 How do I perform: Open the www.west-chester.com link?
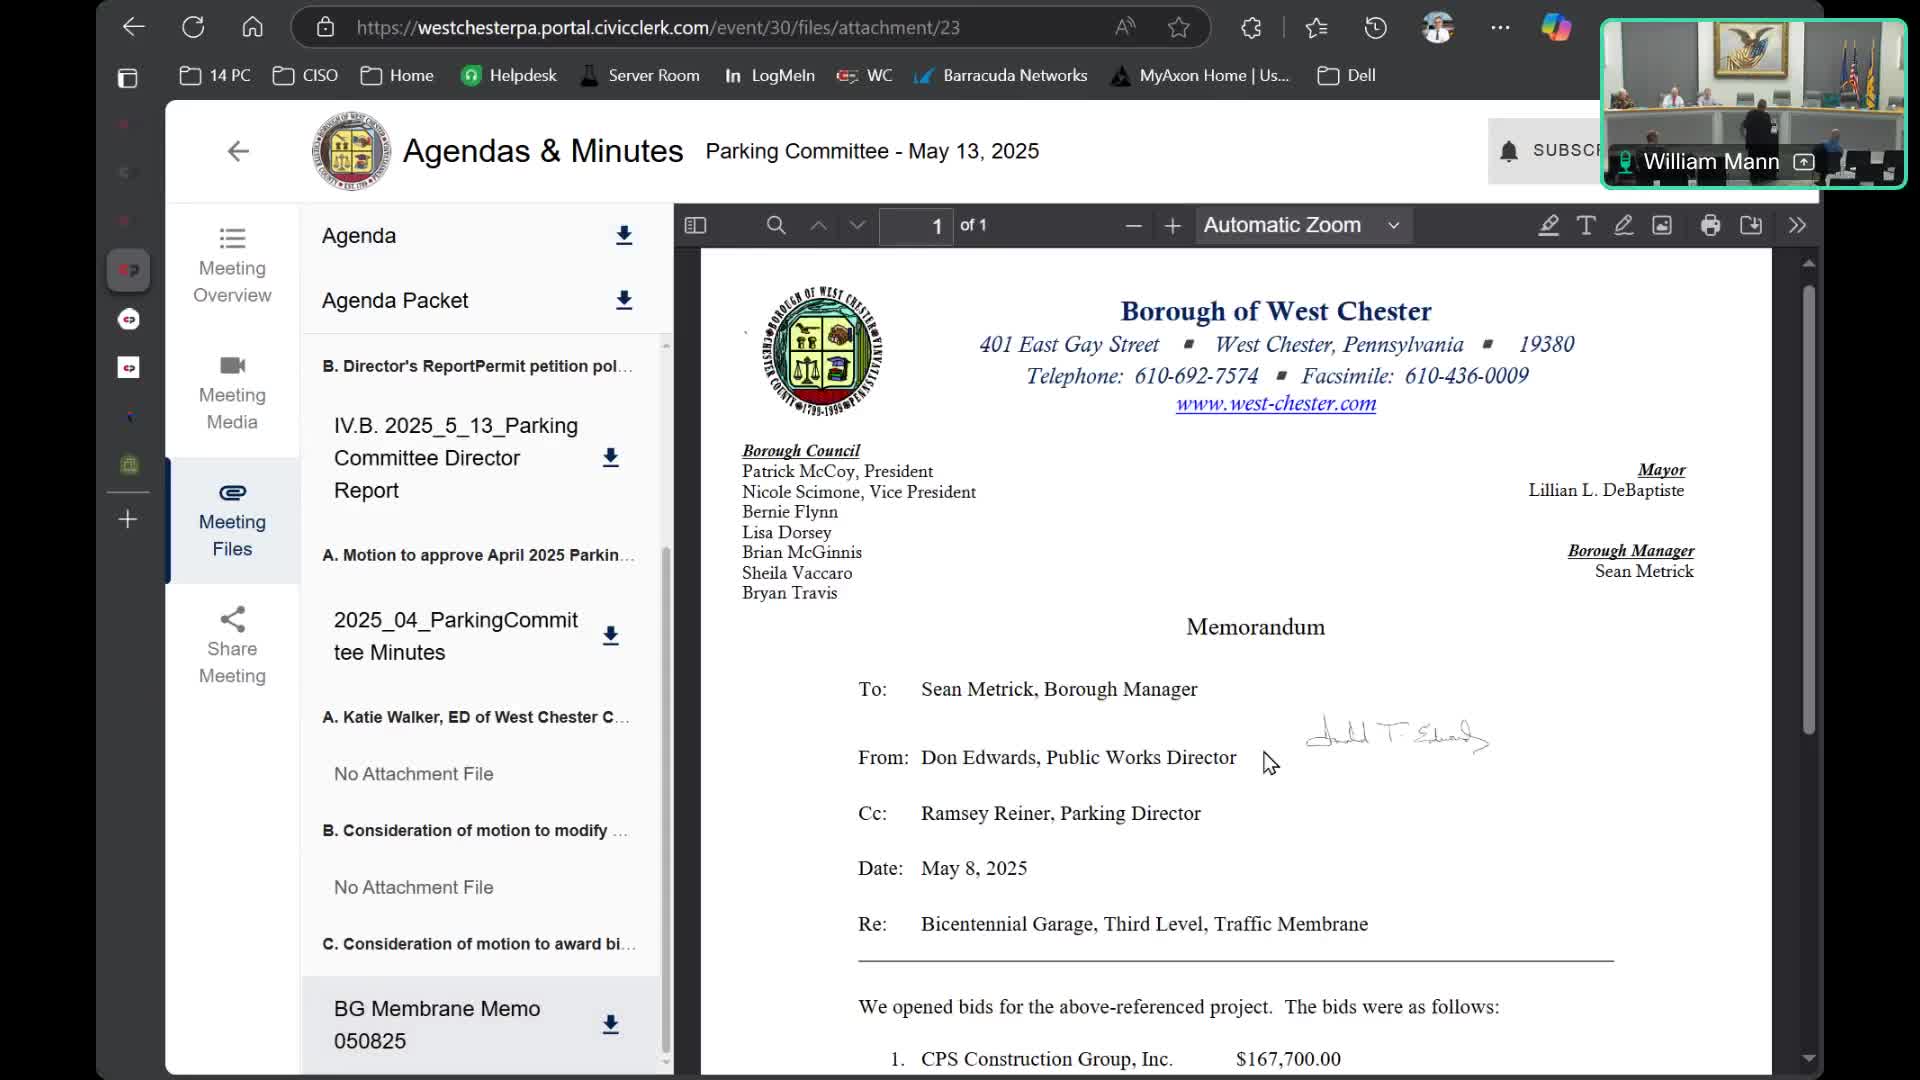tap(1275, 404)
